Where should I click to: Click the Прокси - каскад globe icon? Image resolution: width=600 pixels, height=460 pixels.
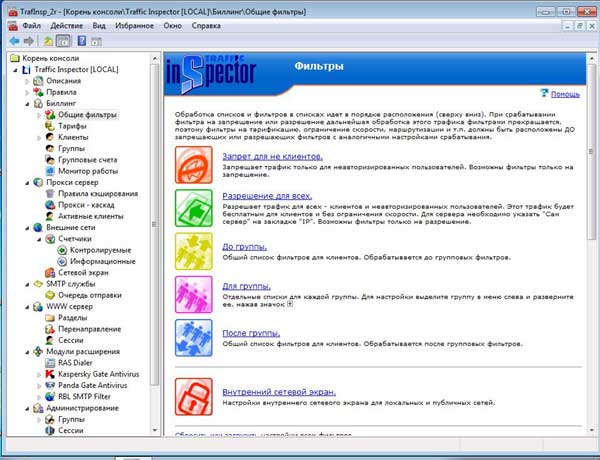click(50, 205)
